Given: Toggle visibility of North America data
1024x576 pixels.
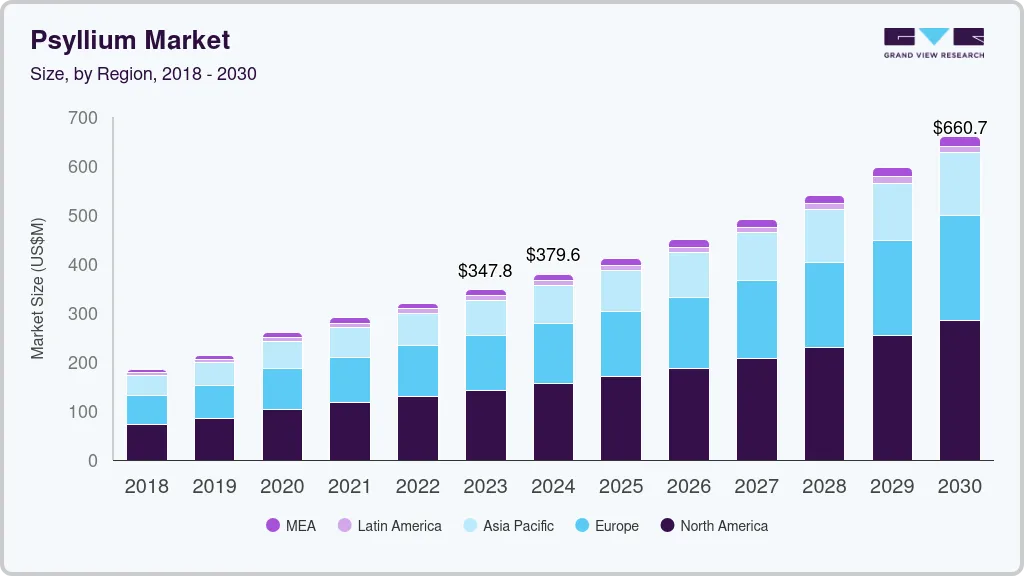Looking at the screenshot, I should coord(666,525).
